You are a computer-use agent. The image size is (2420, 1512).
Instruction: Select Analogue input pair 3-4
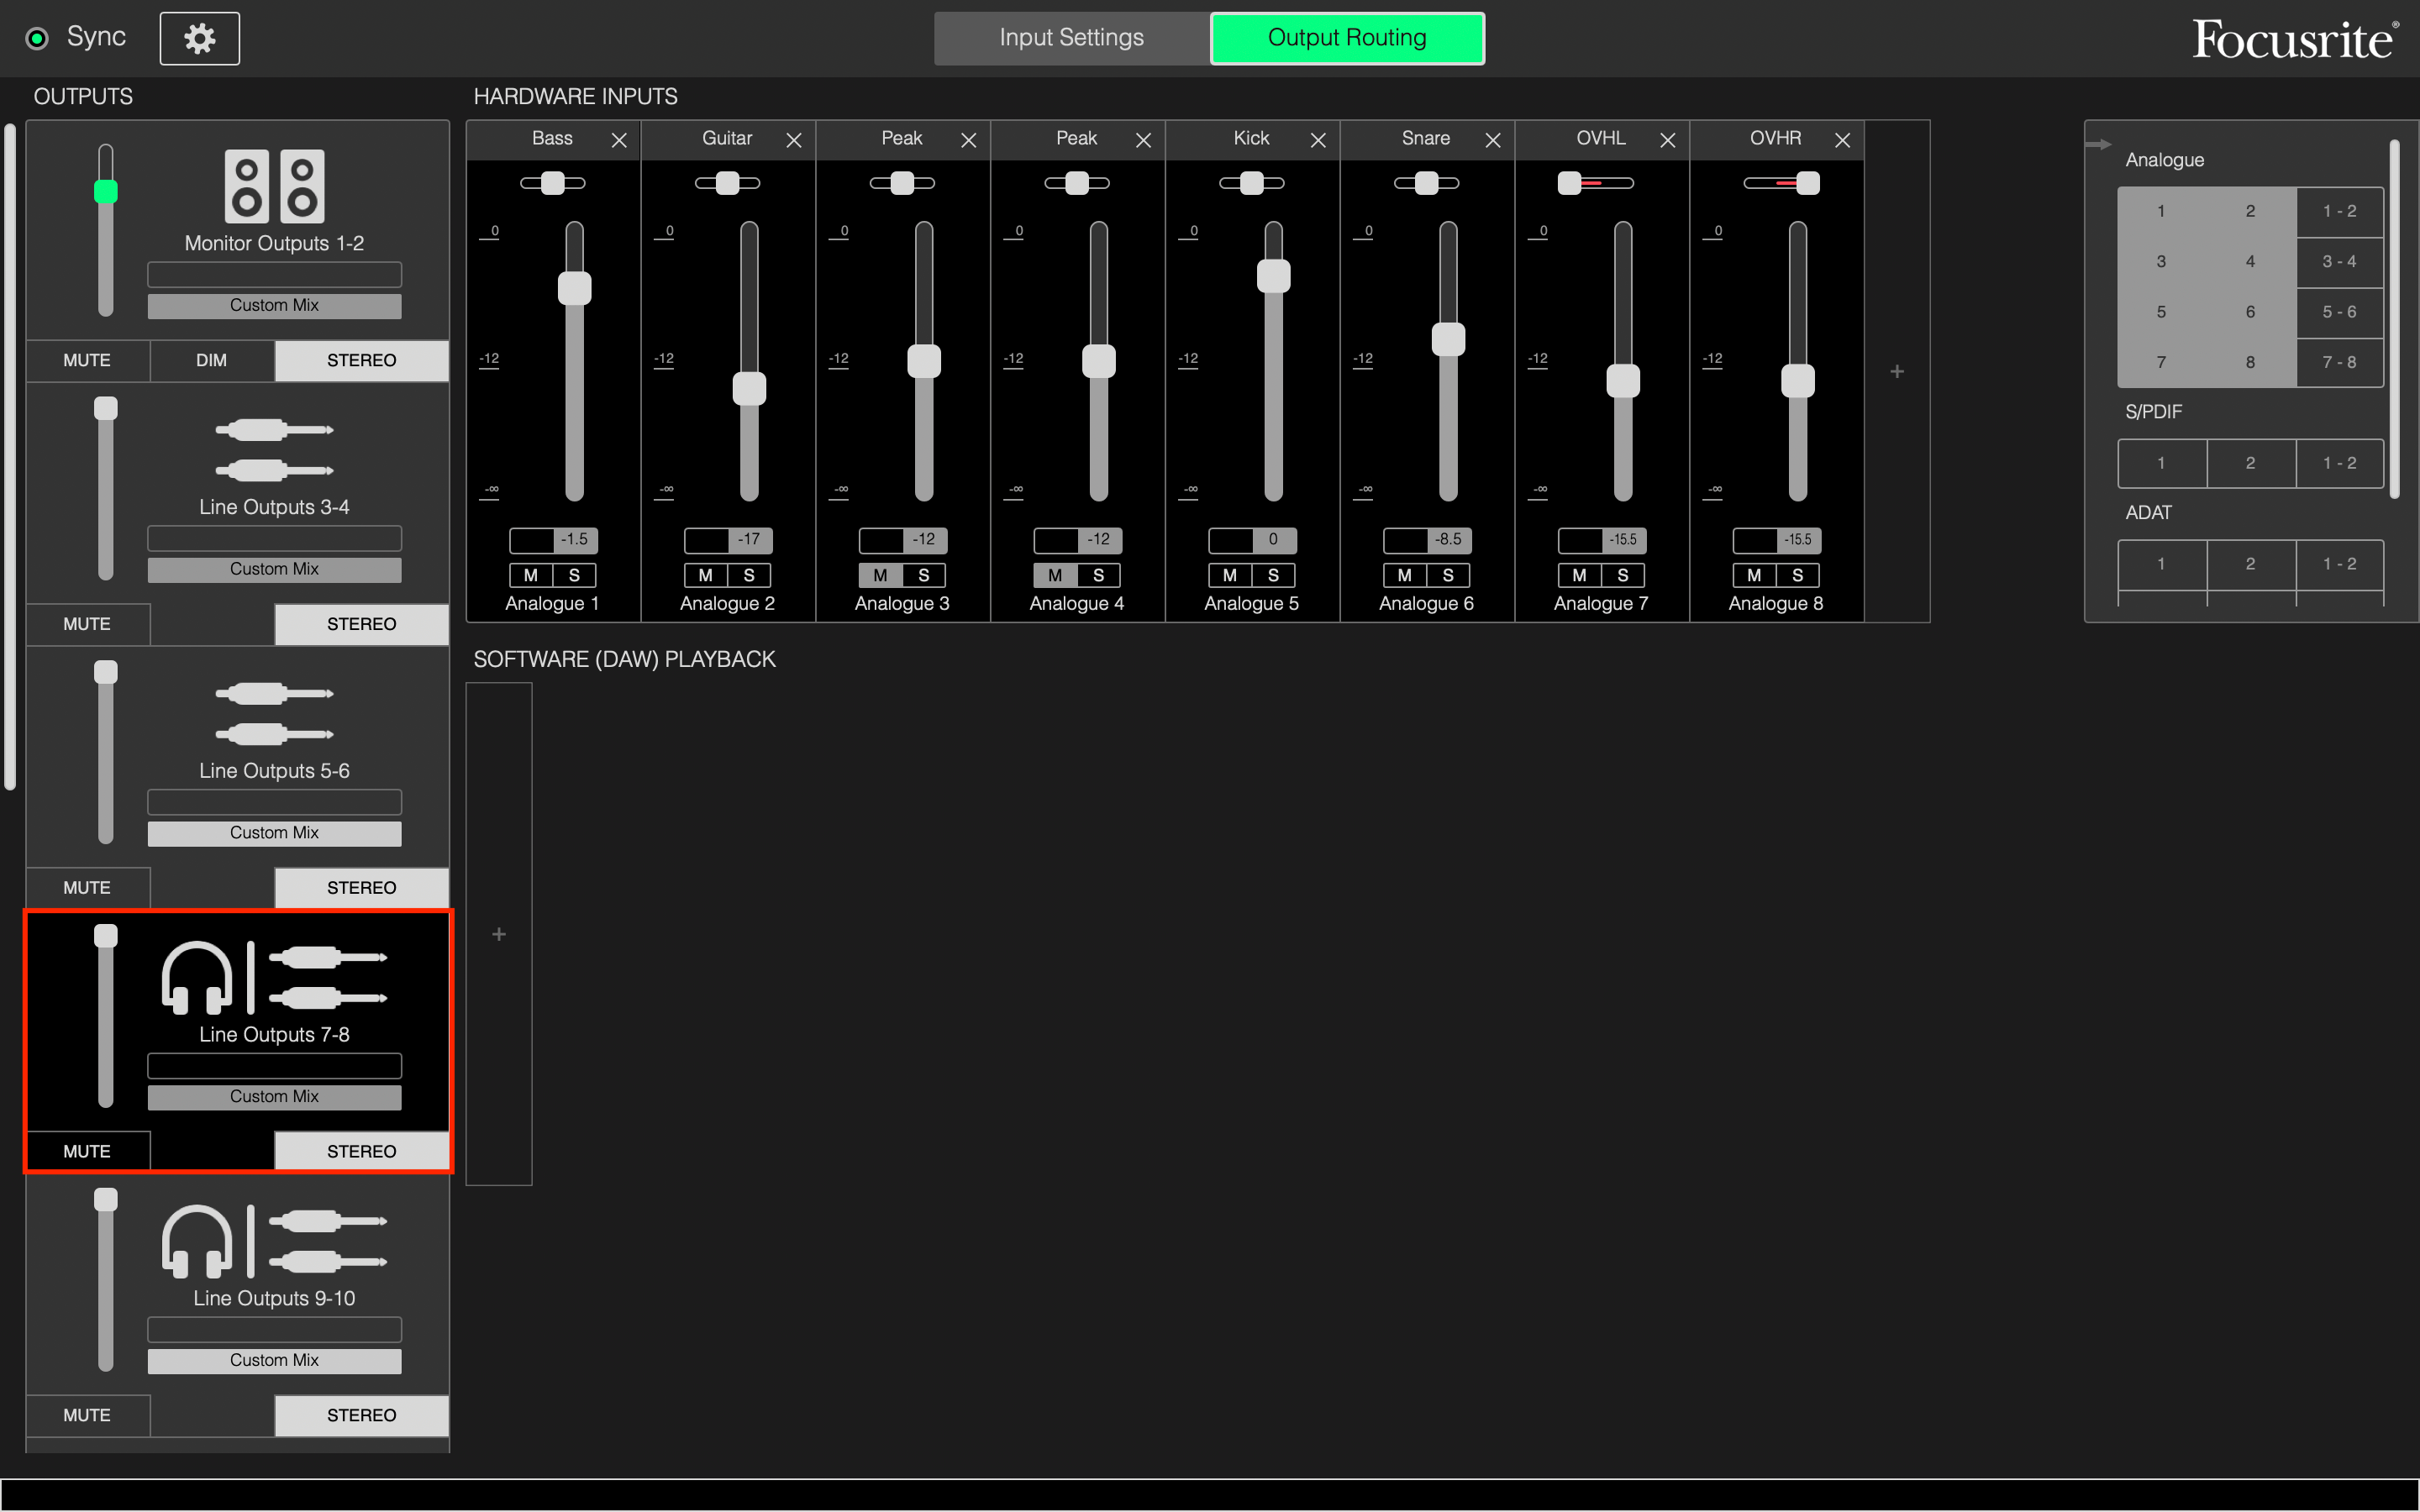(x=2339, y=262)
